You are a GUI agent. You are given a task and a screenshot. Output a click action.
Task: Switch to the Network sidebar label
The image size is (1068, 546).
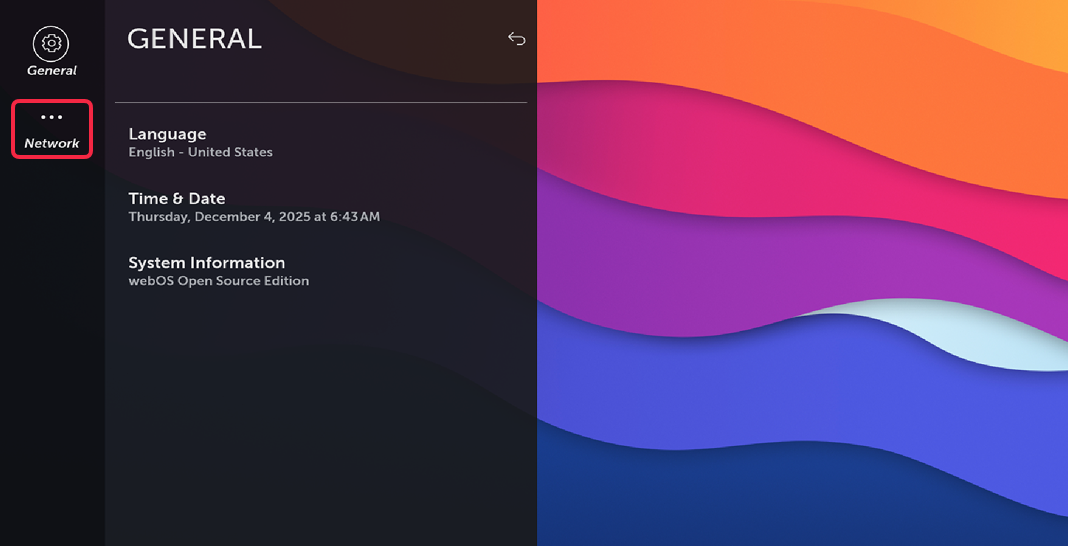pyautogui.click(x=52, y=144)
